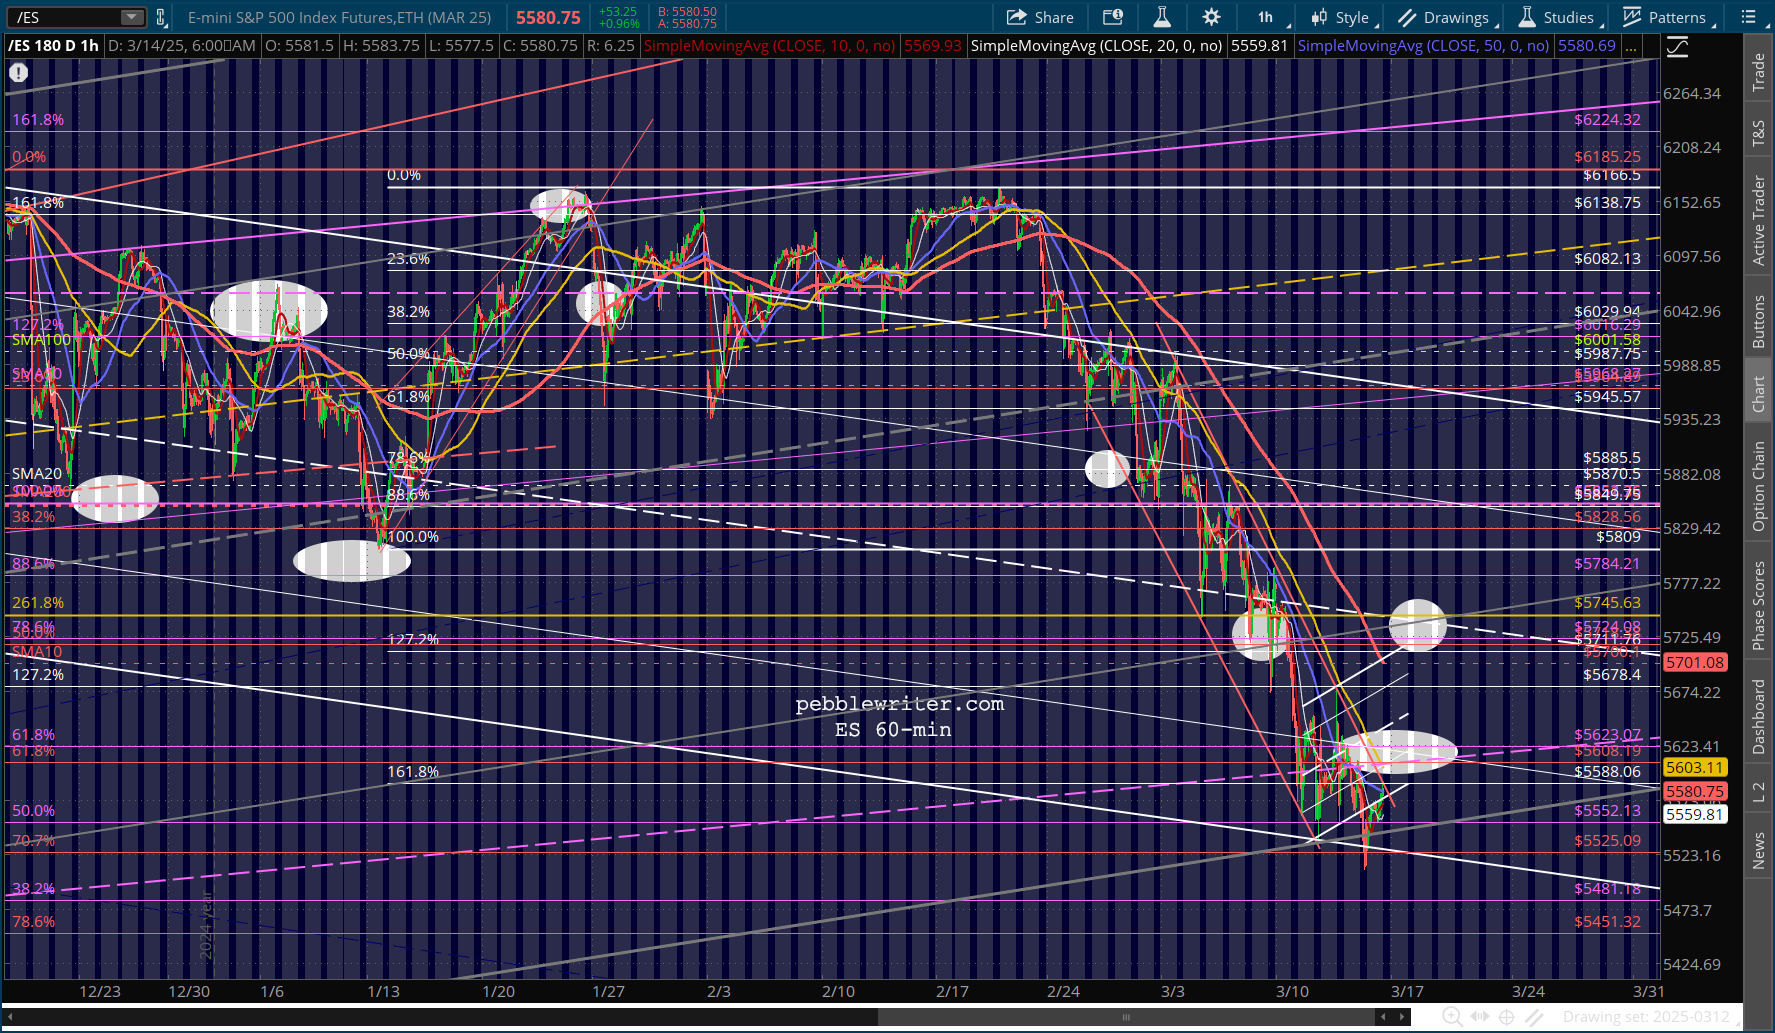This screenshot has height=1033, width=1775.
Task: Click the SMA100 label on chart left
Action: [42, 340]
